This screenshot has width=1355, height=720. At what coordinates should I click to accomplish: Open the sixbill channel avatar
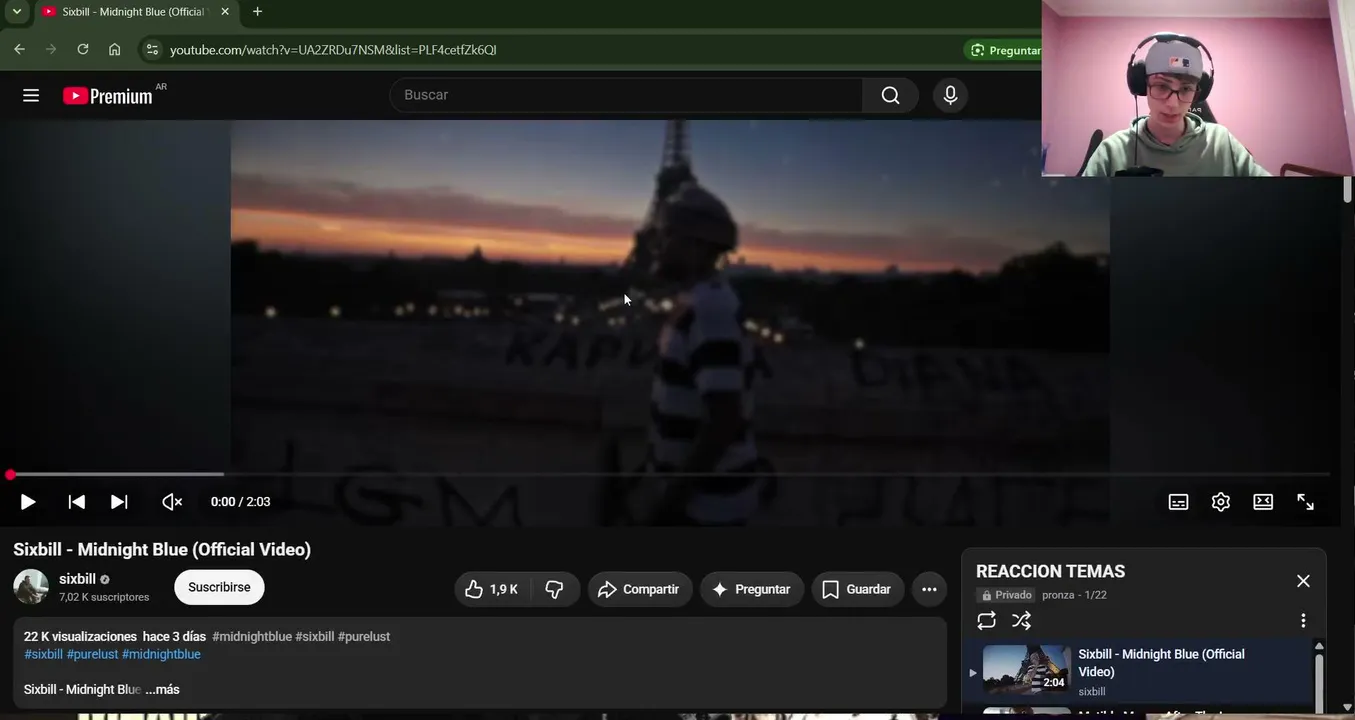tap(31, 587)
